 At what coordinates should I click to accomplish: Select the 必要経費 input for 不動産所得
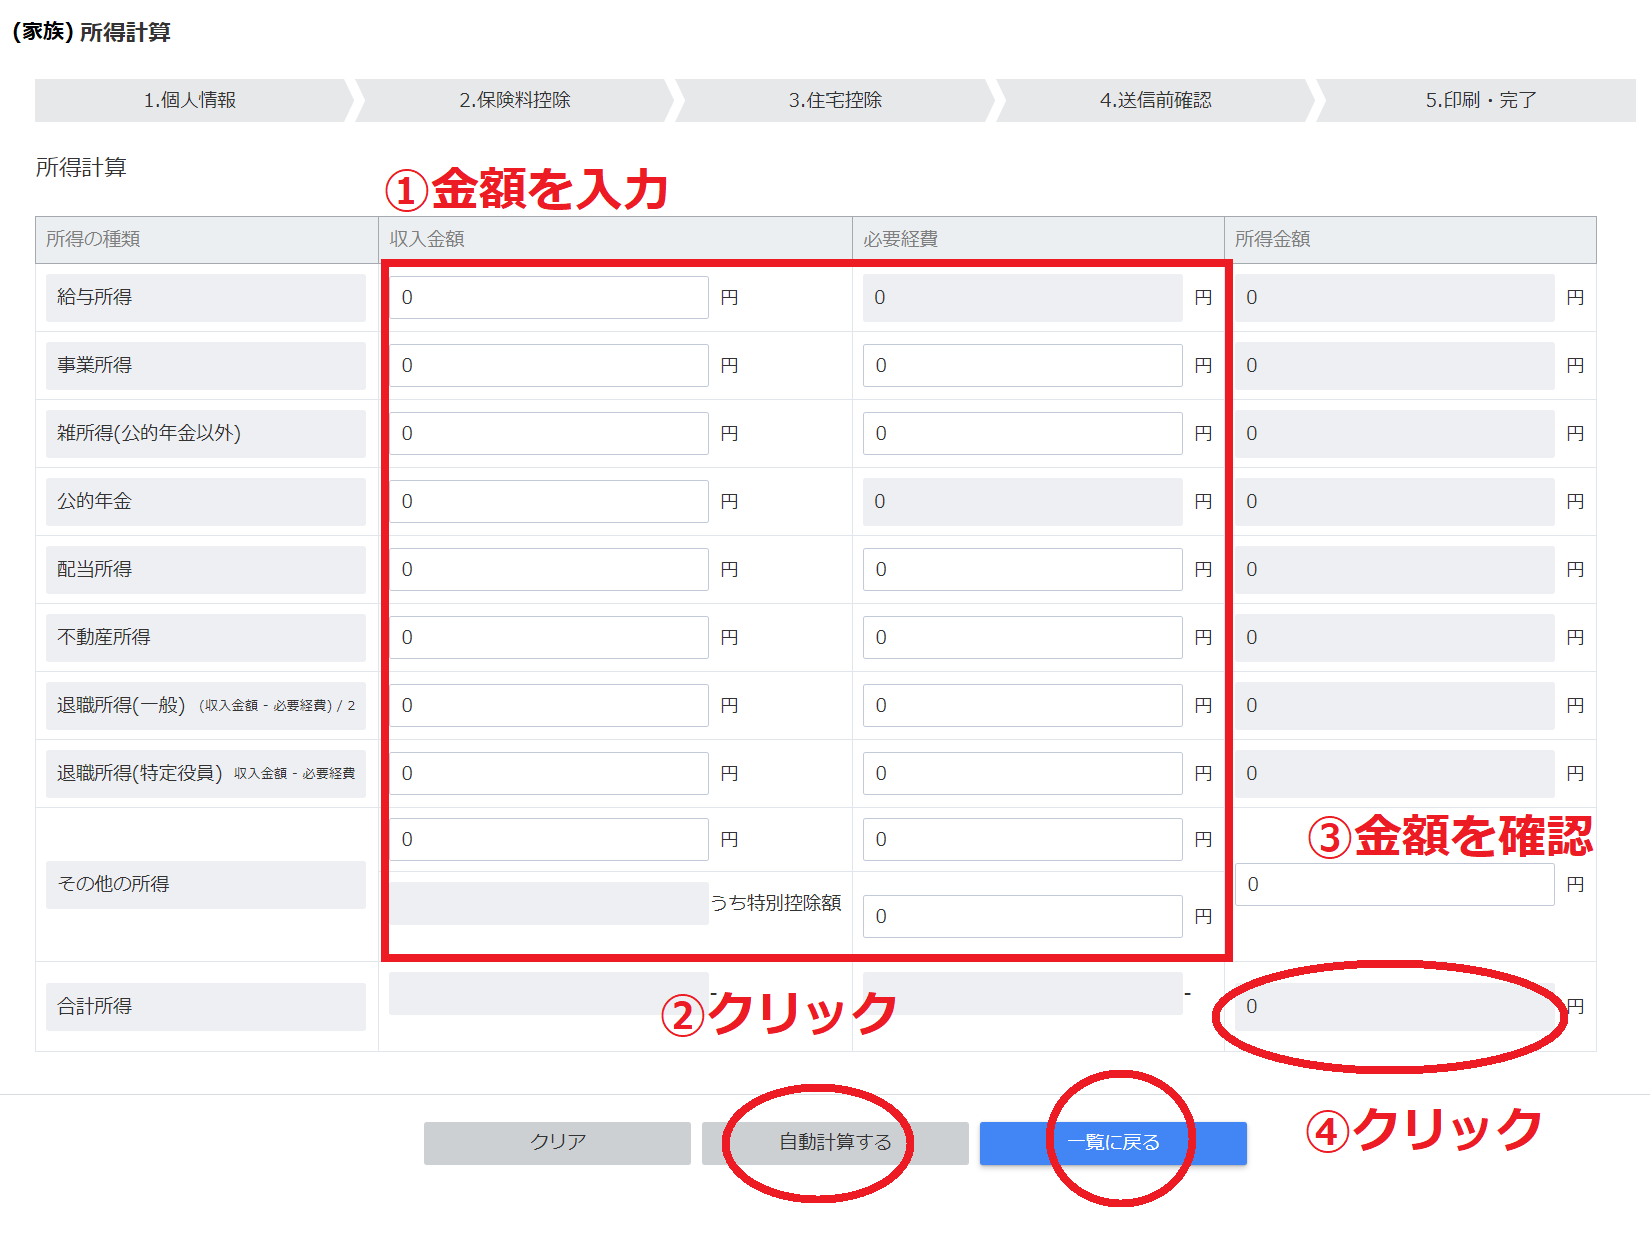click(x=1021, y=637)
